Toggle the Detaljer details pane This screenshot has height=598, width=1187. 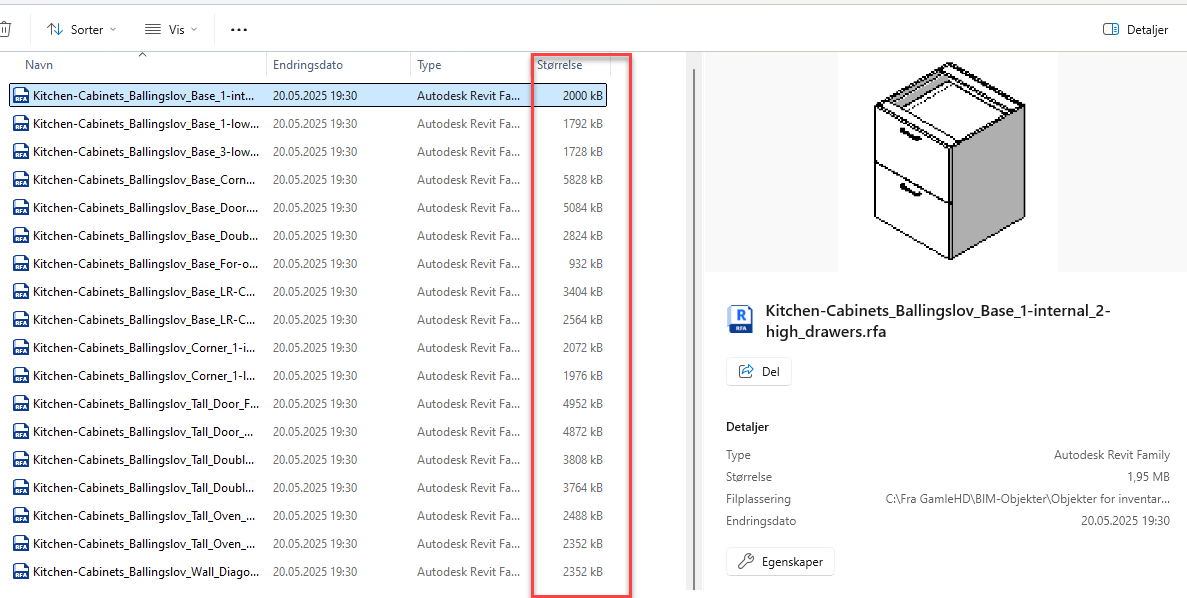coord(1136,30)
